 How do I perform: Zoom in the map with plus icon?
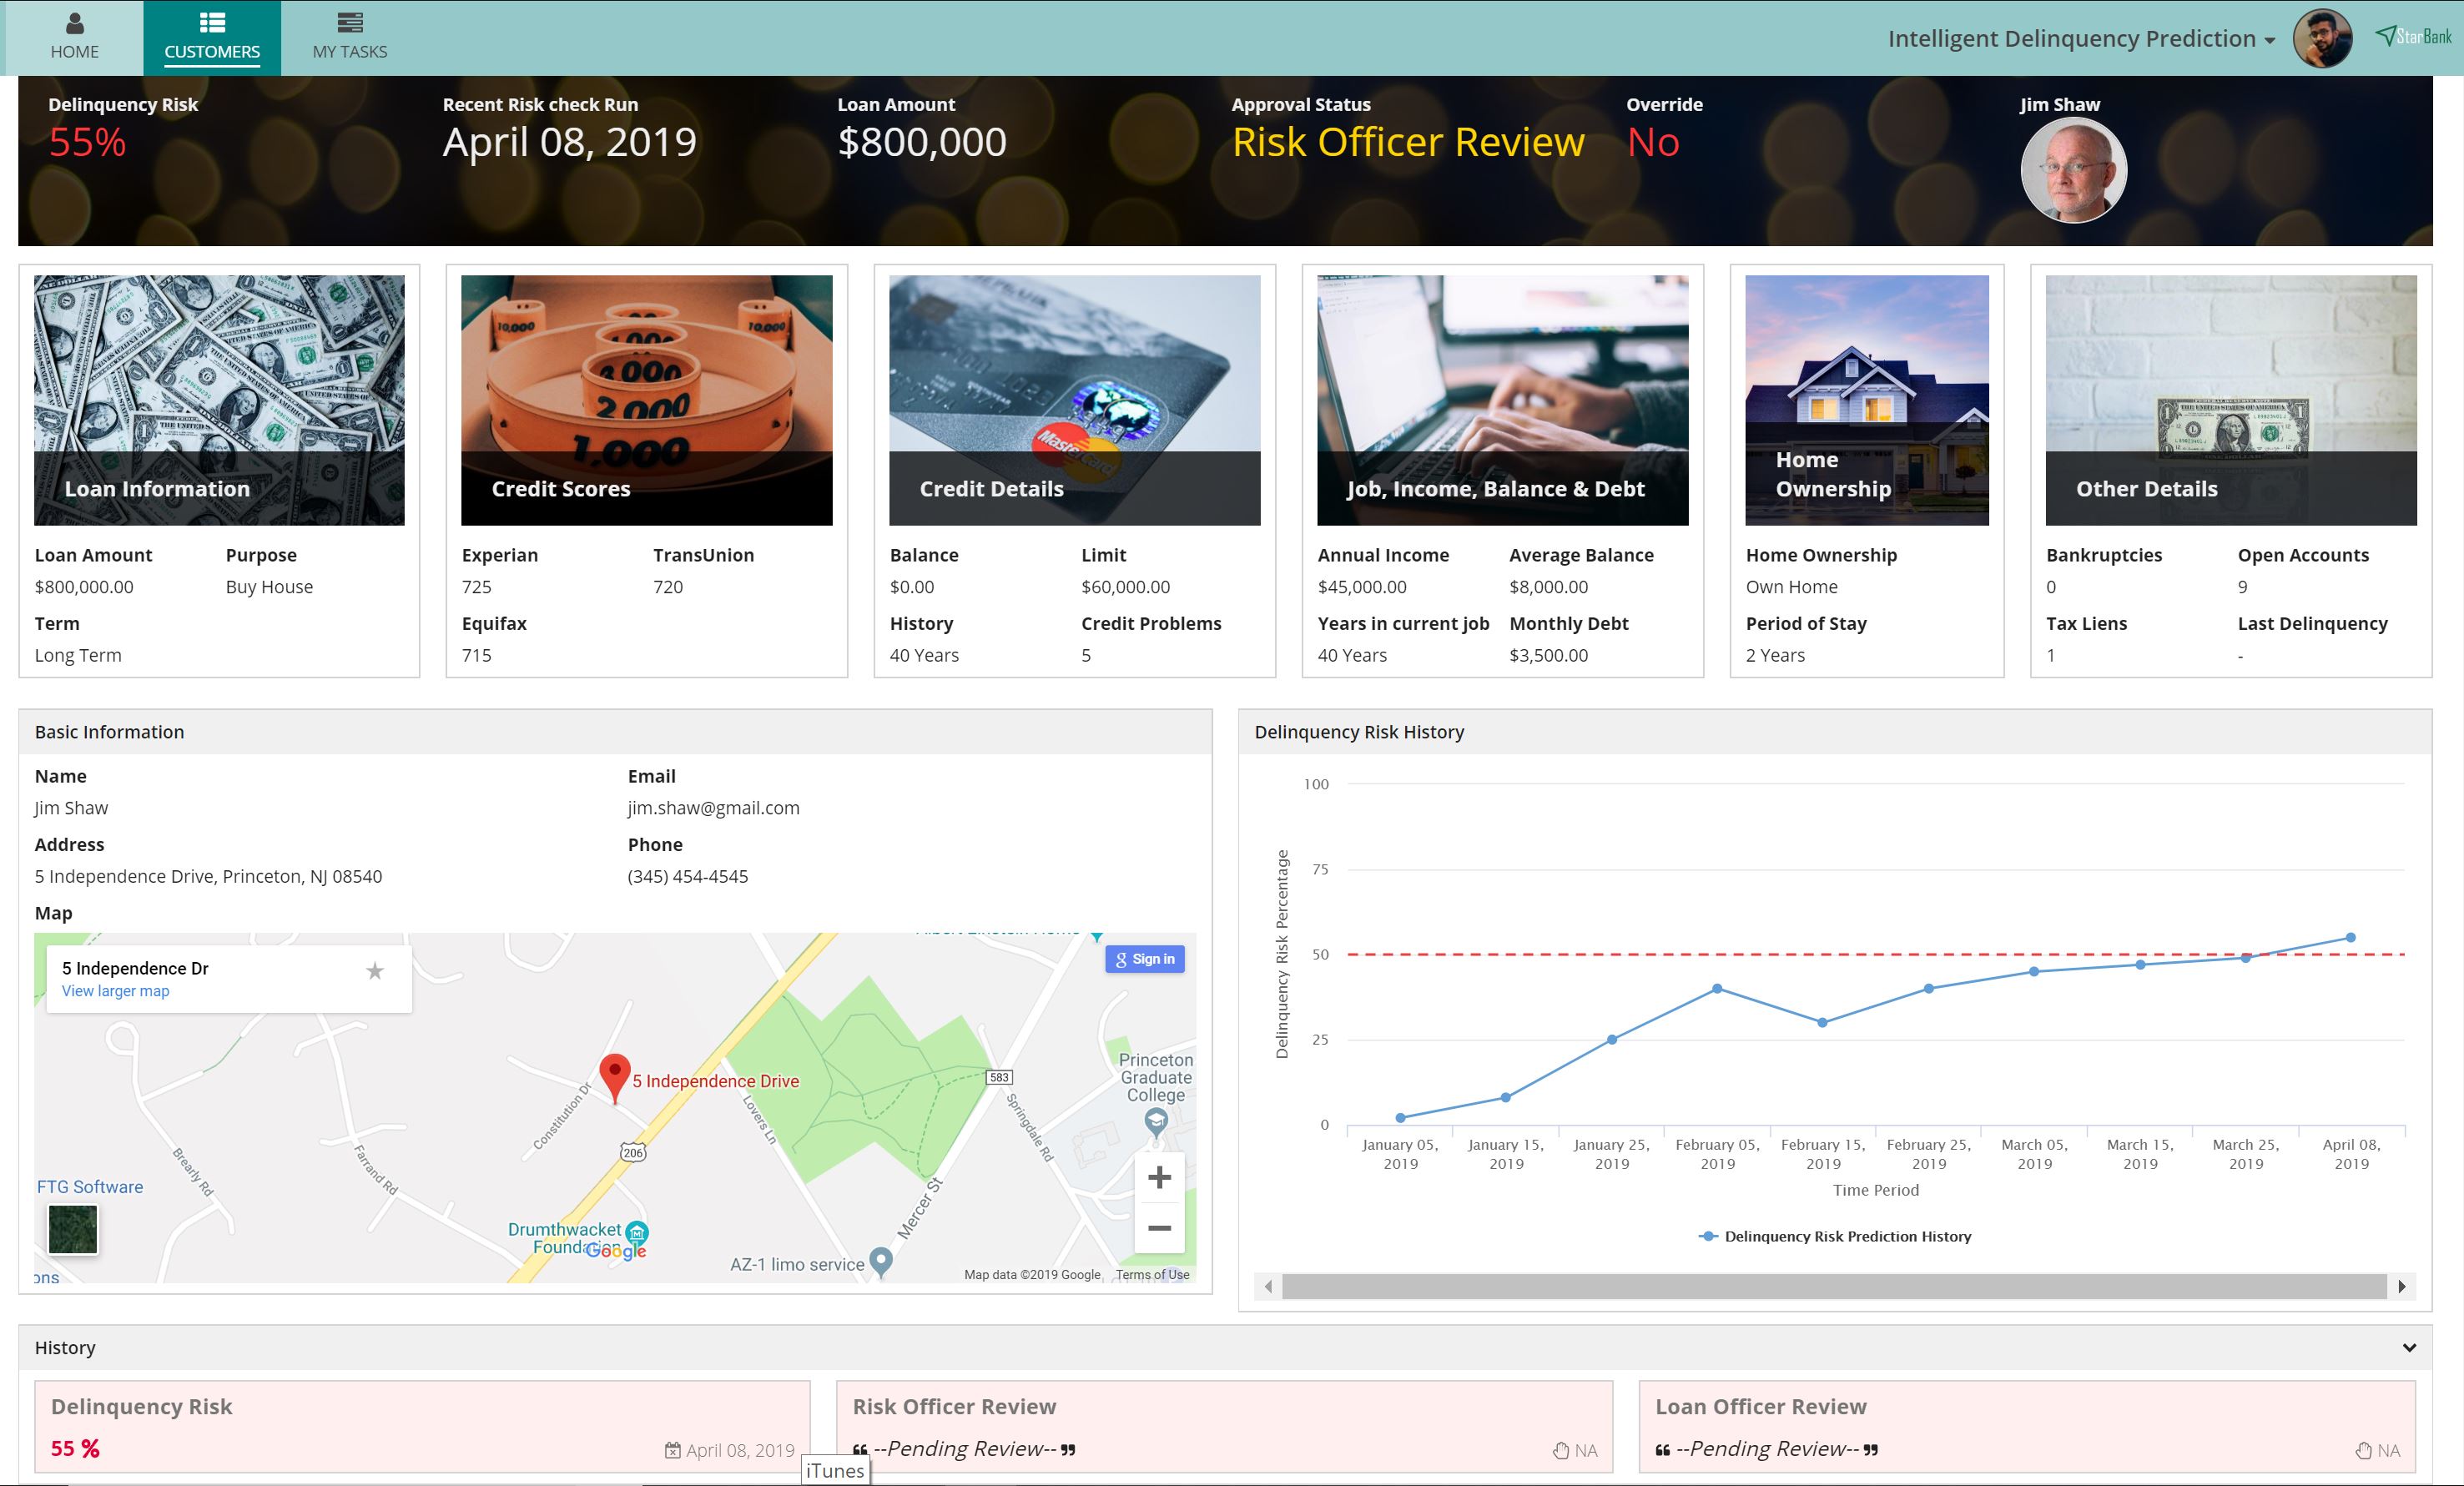click(1159, 1178)
